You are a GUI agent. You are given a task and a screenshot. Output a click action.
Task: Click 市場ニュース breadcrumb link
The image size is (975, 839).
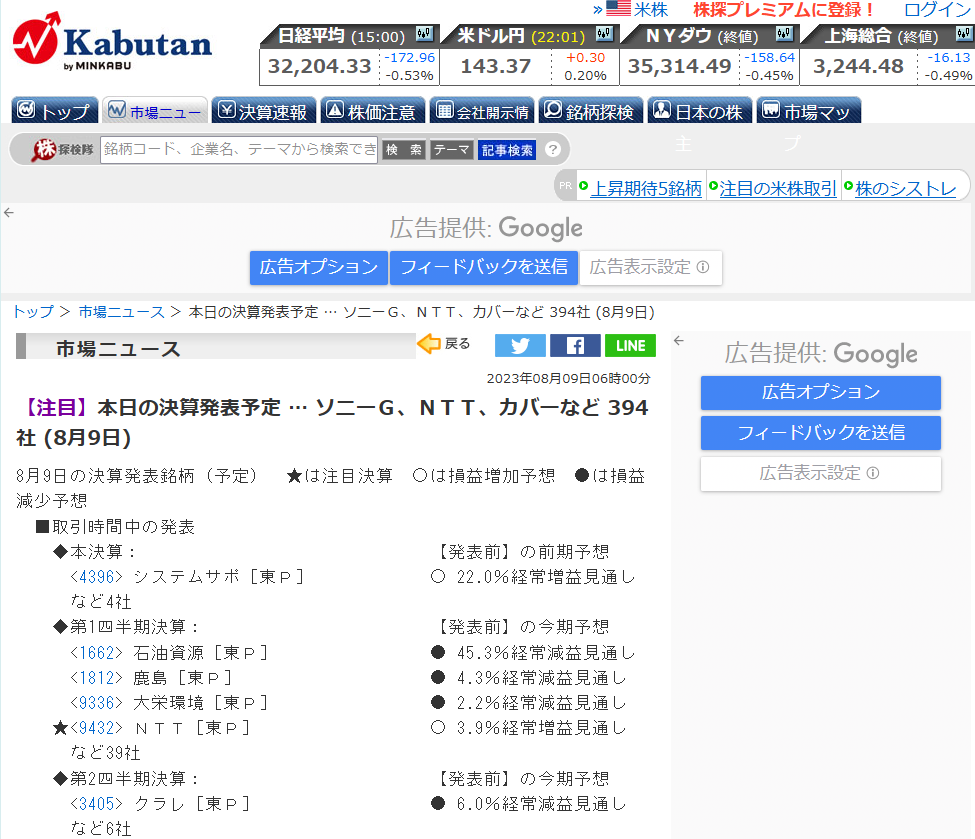121,312
